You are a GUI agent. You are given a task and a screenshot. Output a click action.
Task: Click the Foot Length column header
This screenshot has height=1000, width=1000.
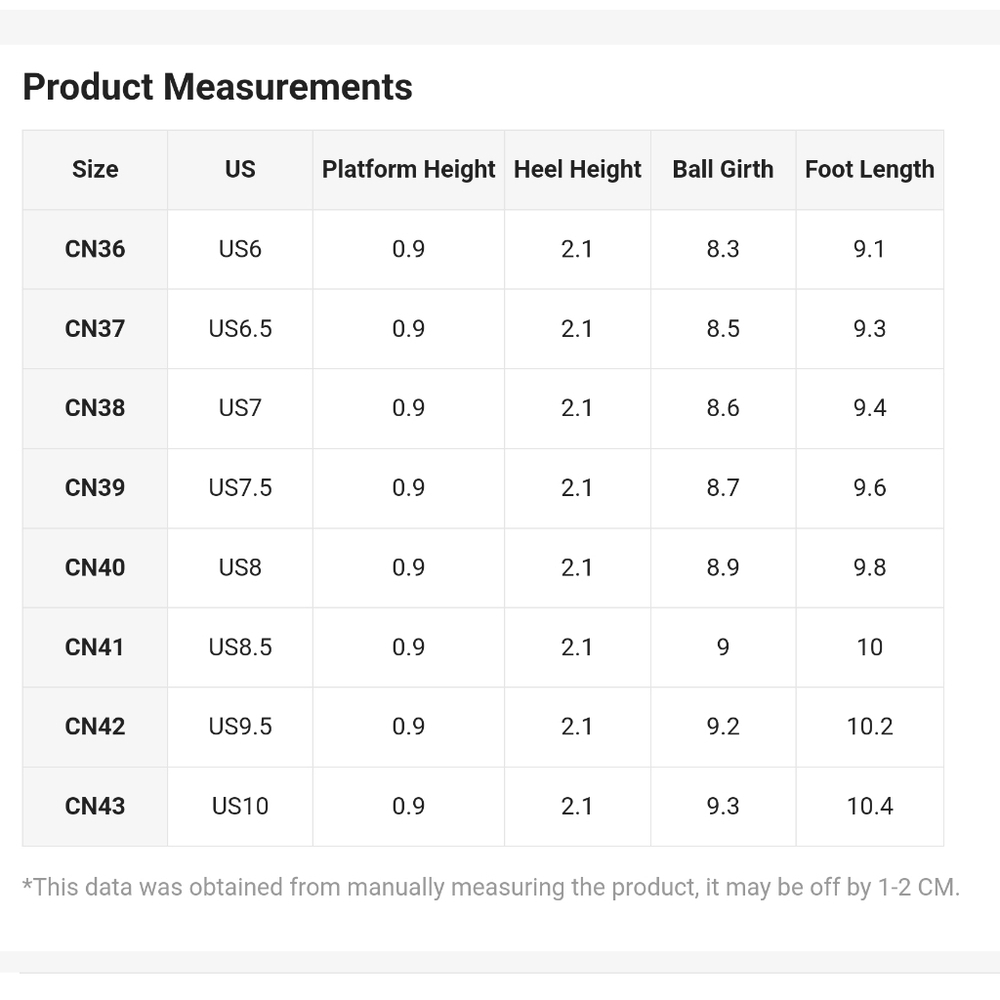click(x=869, y=170)
